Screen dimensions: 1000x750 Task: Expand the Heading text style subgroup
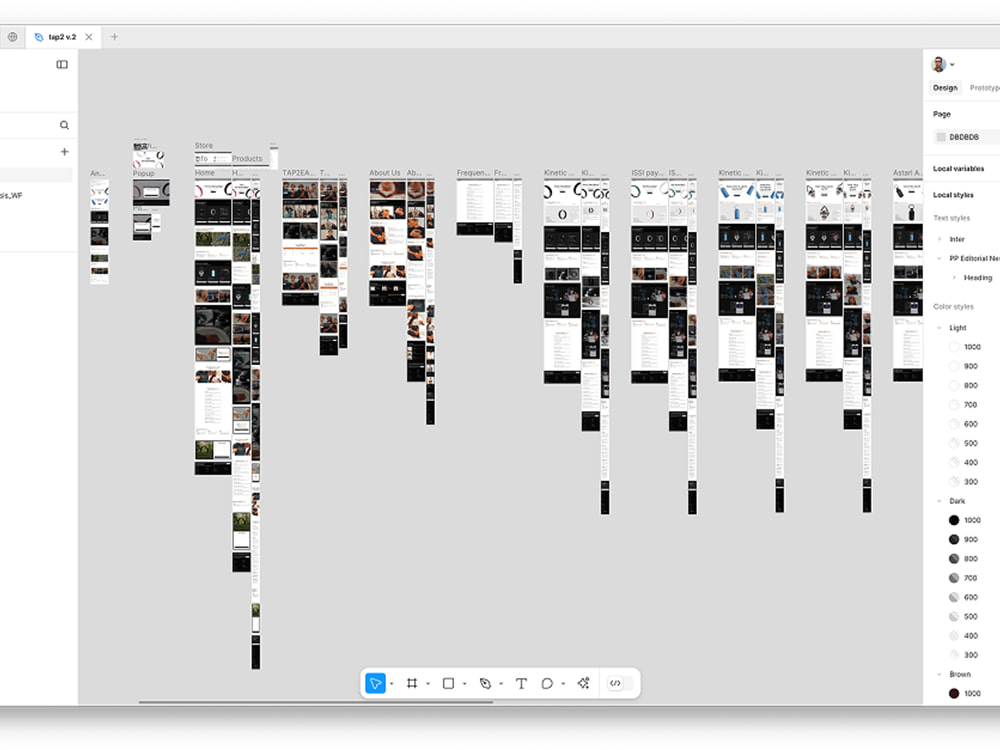(x=954, y=277)
